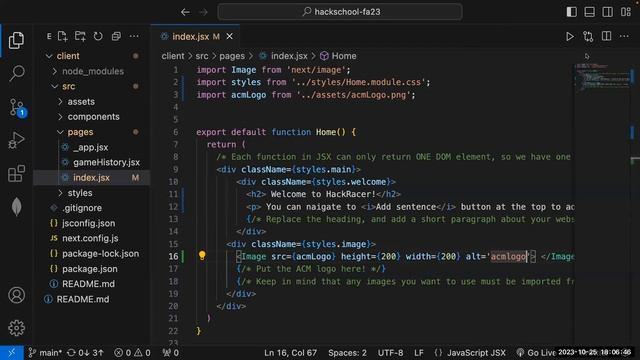Open the Manage settings gear
This screenshot has width=640, height=360.
click(x=16, y=328)
